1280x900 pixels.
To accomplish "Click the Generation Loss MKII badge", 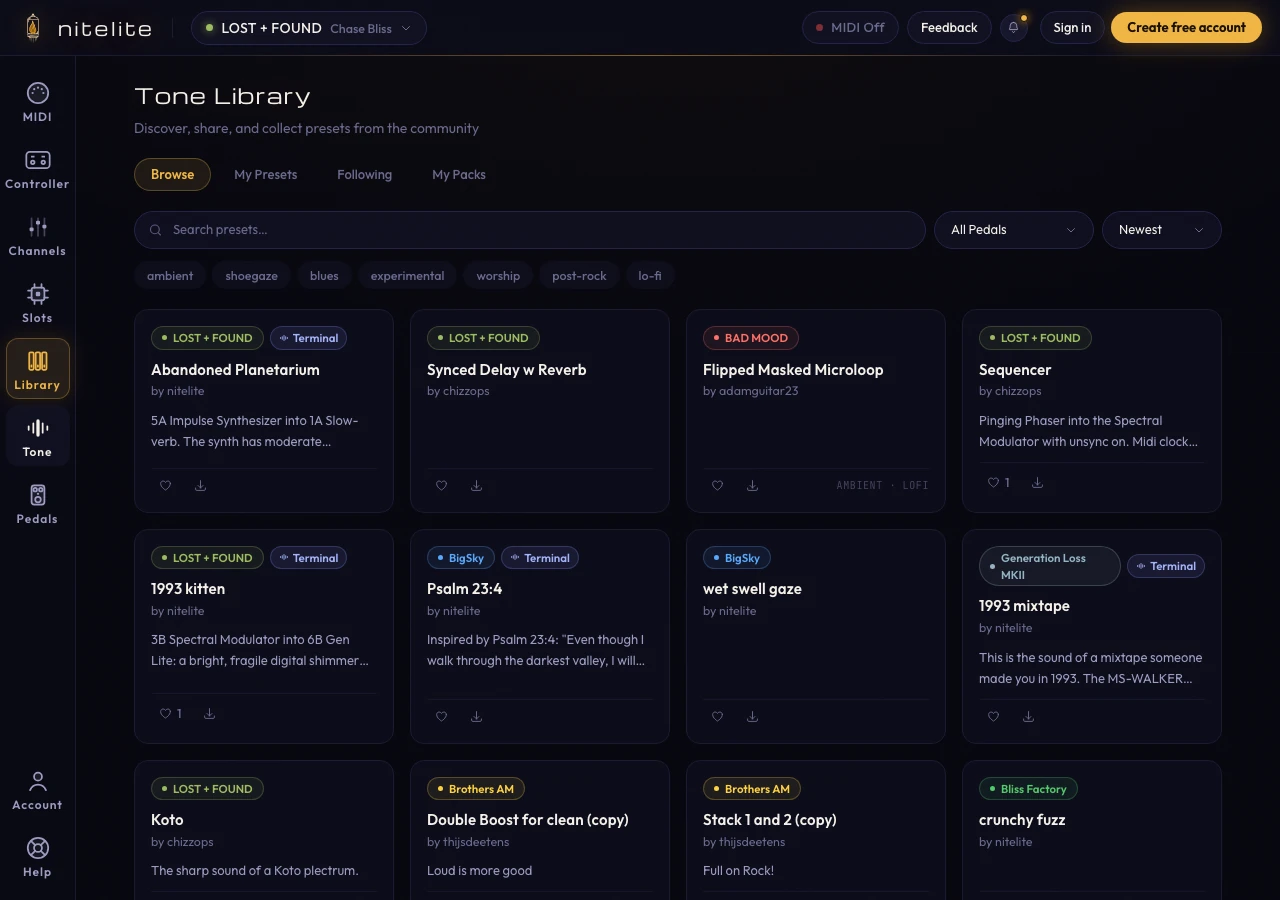I will tap(1050, 566).
